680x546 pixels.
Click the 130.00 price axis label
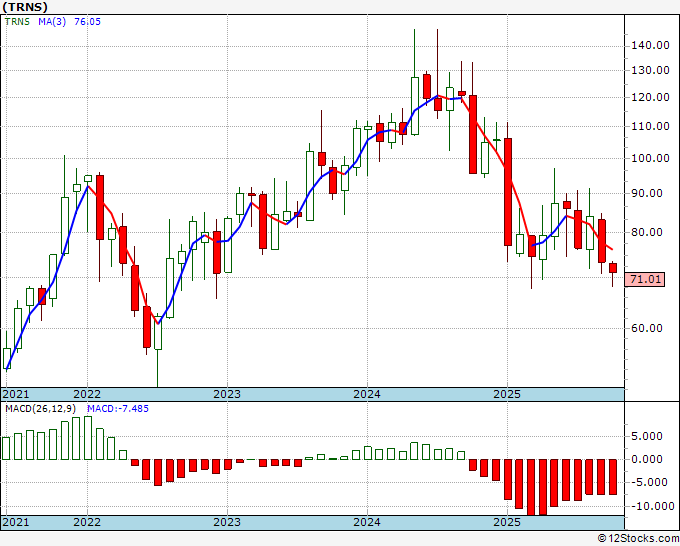pyautogui.click(x=650, y=70)
